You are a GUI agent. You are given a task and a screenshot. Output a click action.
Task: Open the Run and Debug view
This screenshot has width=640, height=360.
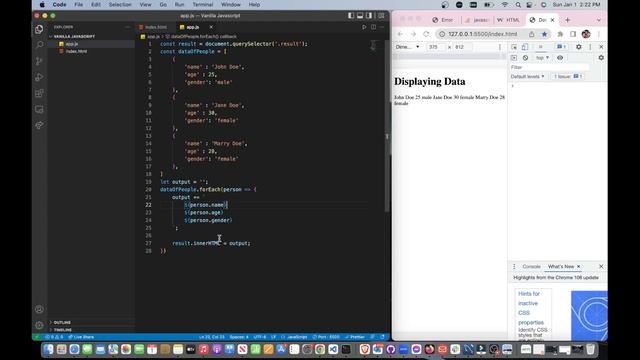[x=39, y=77]
